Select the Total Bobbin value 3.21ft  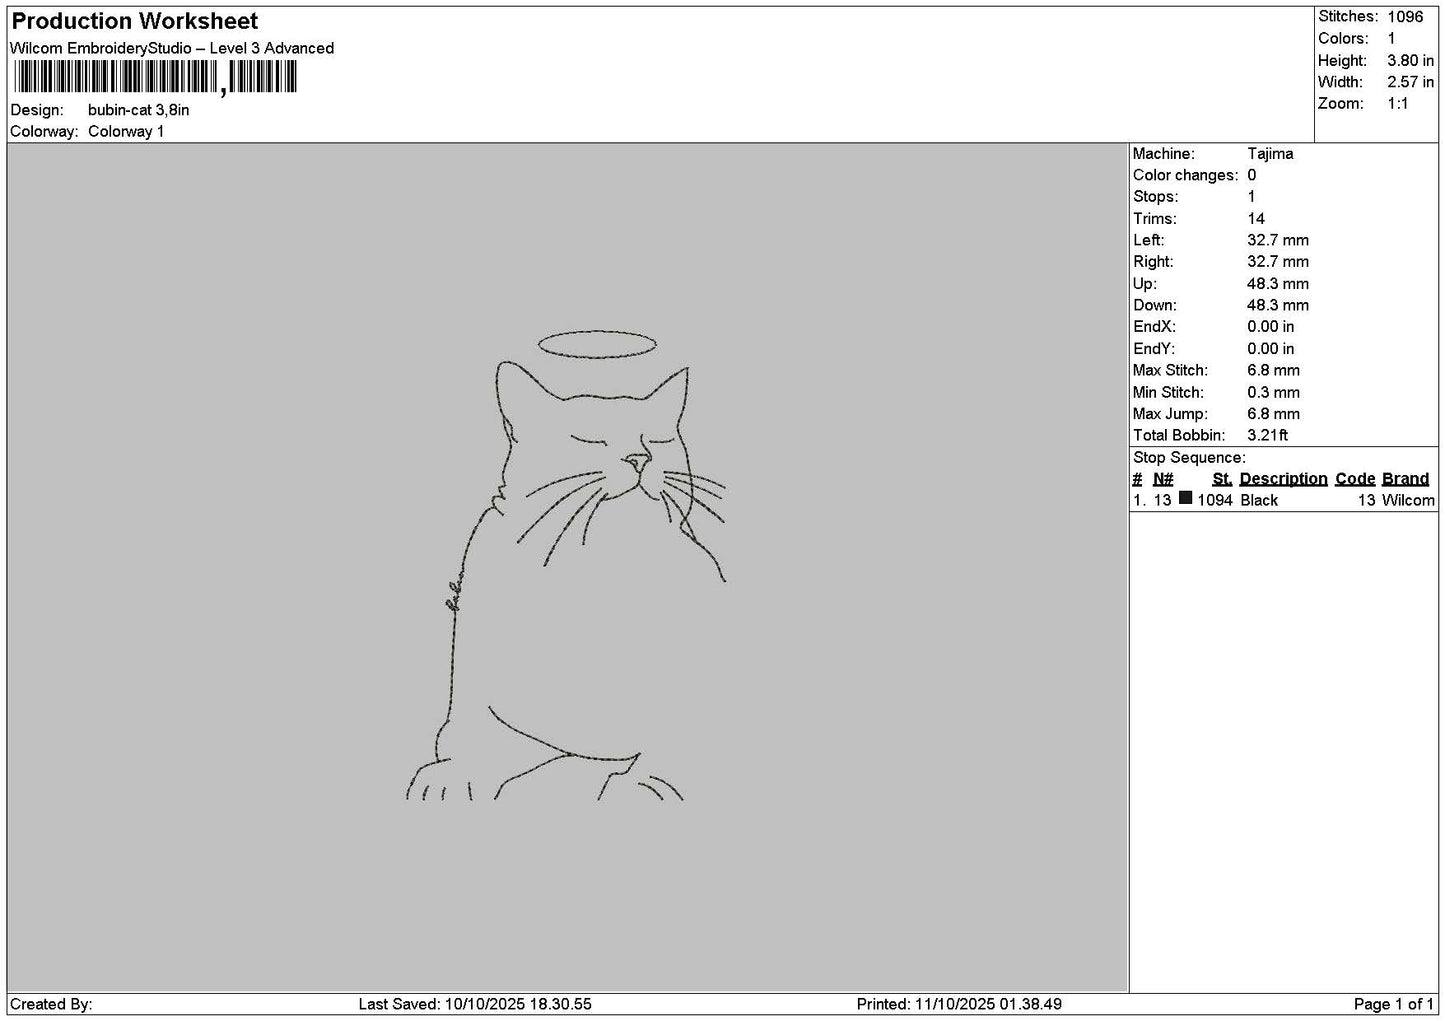pos(1268,436)
